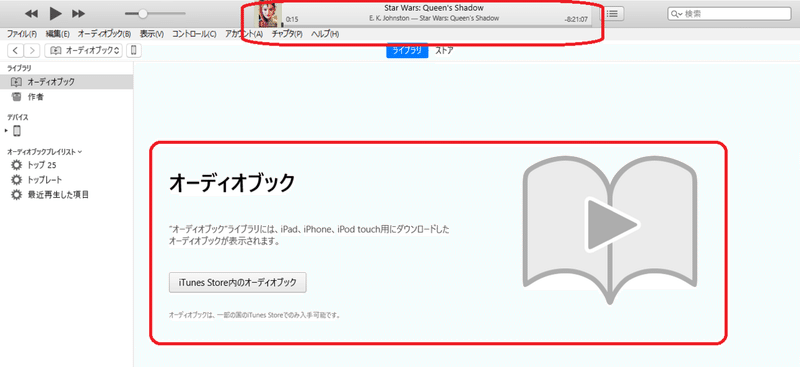Click the playback progress bar under the title
The height and width of the screenshot is (367, 800).
pyautogui.click(x=437, y=26)
